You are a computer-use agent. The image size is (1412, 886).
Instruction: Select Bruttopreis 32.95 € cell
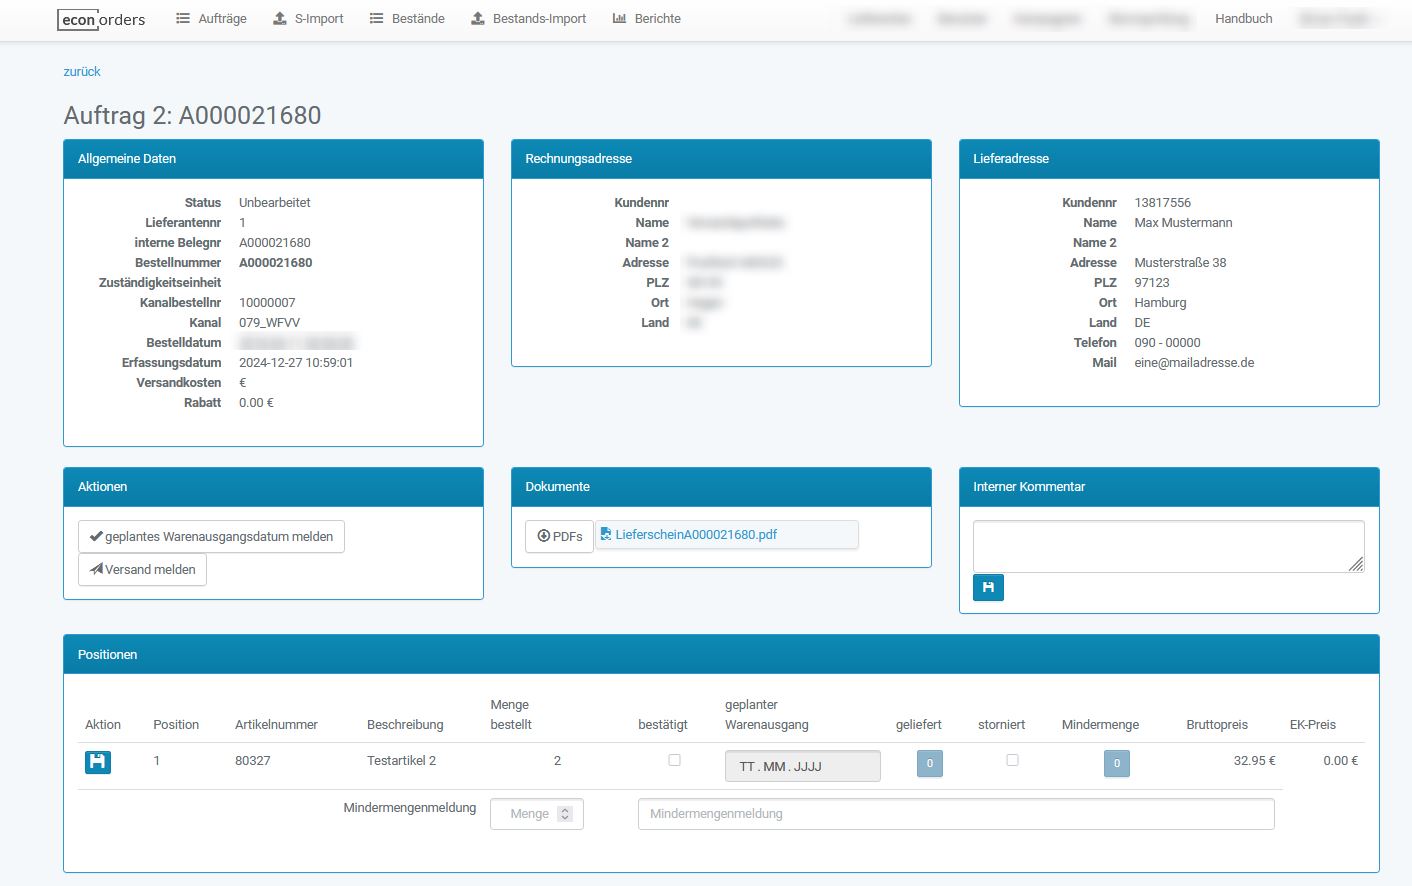click(1254, 761)
